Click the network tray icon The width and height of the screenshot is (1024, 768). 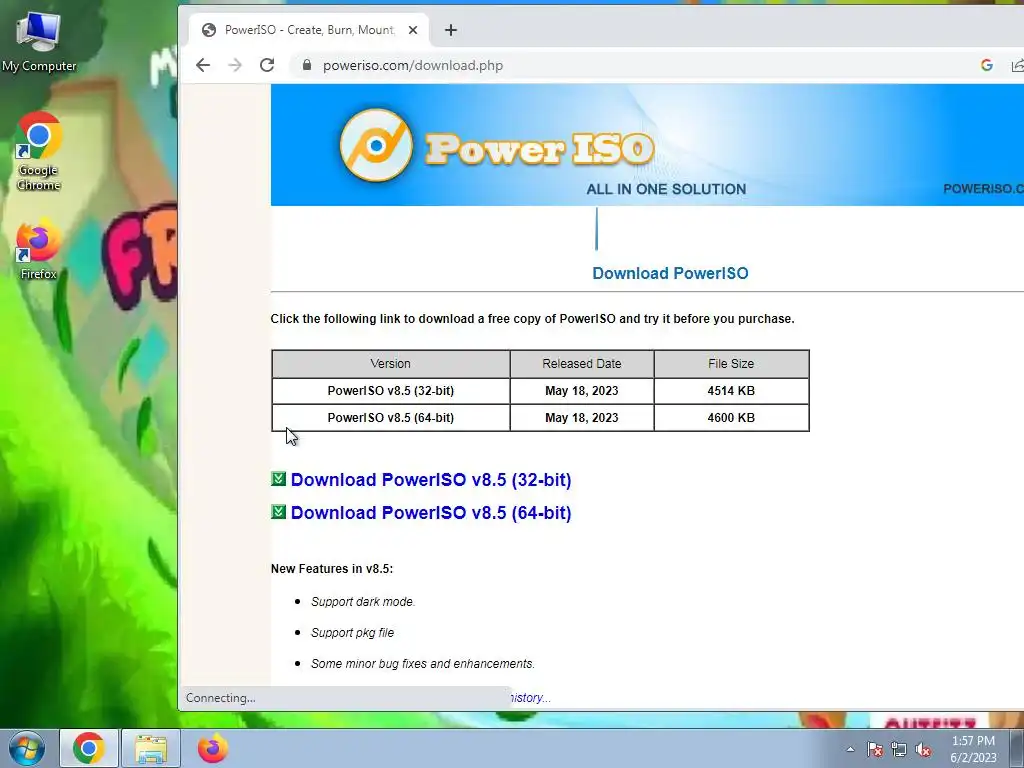(899, 749)
